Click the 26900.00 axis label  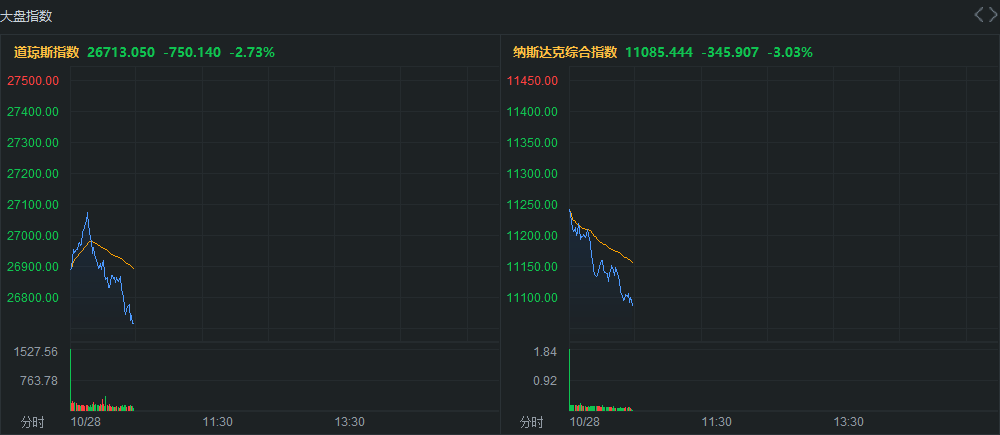point(33,267)
